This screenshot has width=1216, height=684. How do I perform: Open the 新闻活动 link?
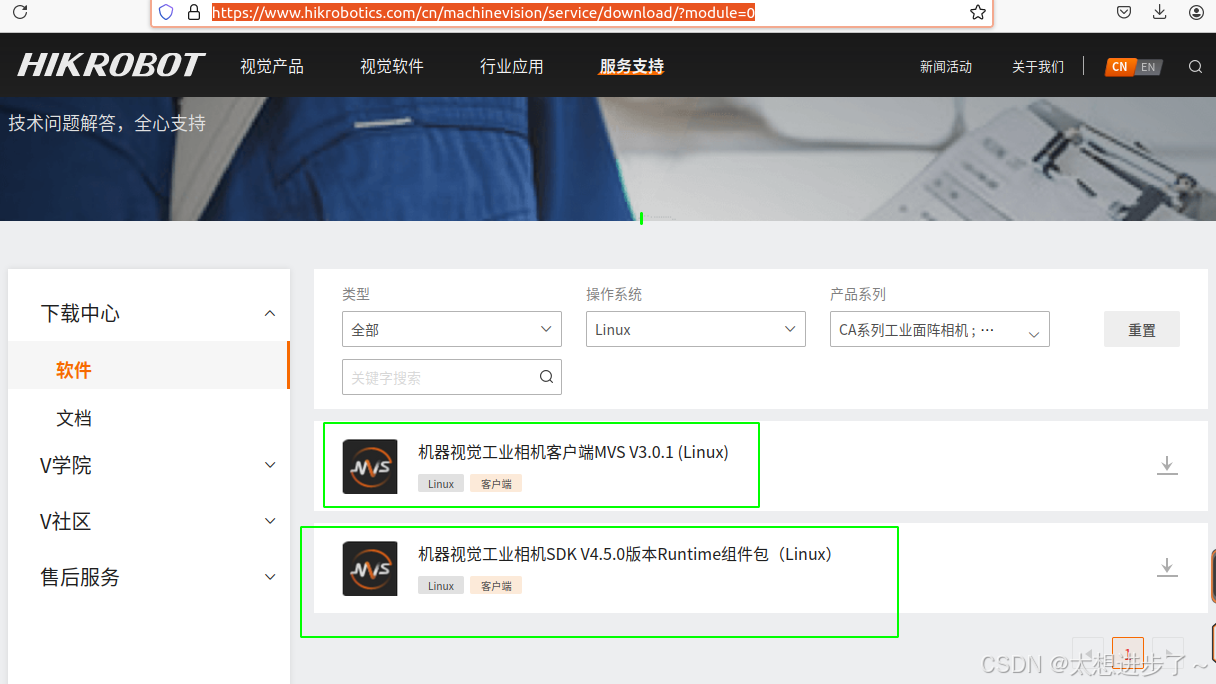pyautogui.click(x=946, y=67)
